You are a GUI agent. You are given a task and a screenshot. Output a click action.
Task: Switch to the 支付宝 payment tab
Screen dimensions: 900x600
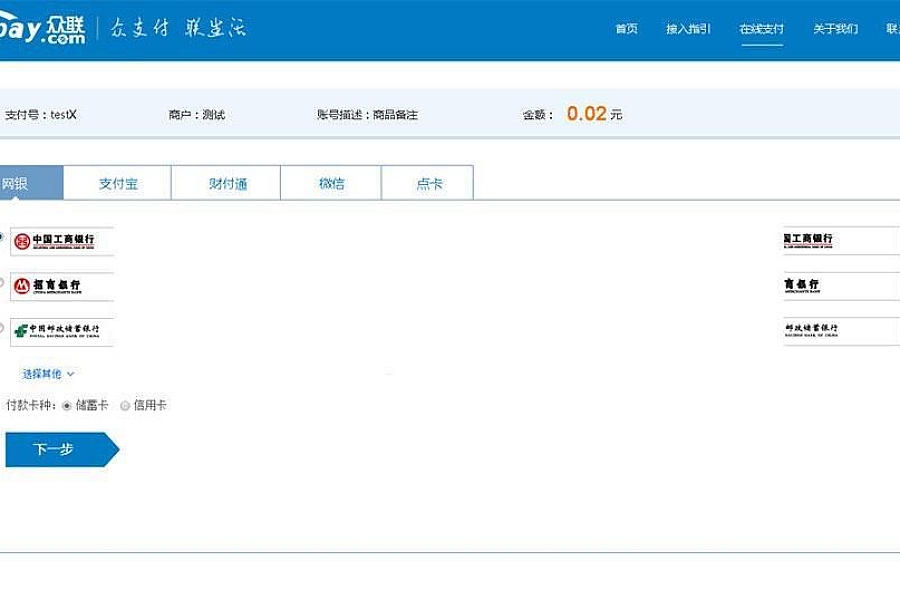coord(118,183)
